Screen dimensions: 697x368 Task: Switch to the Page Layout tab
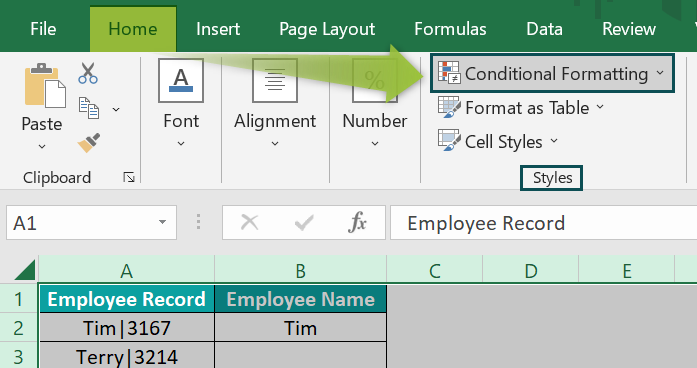click(327, 29)
